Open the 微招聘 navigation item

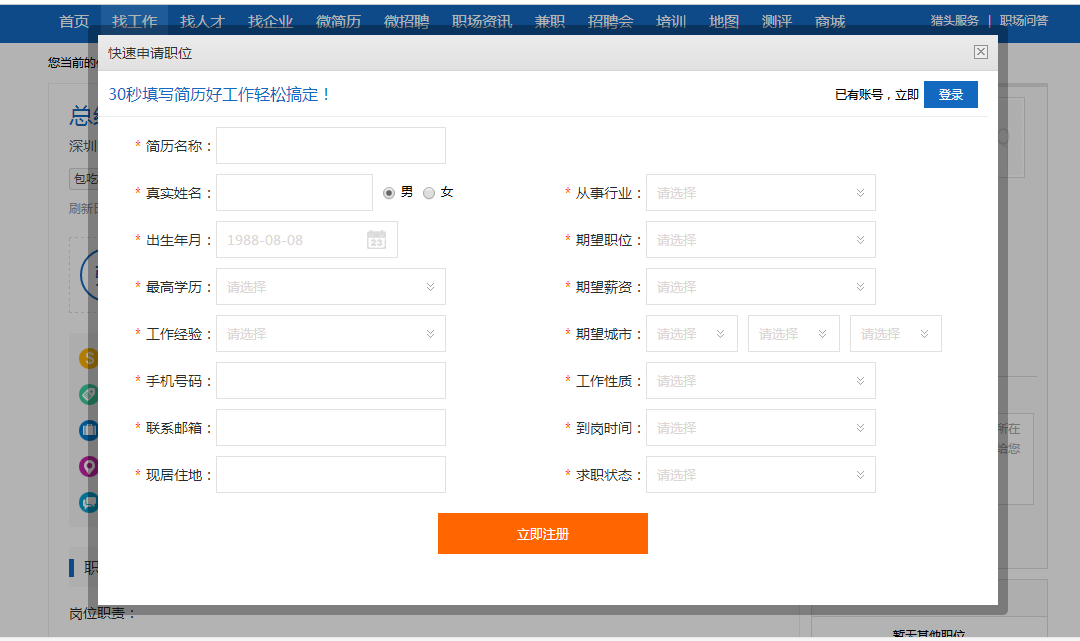point(406,22)
